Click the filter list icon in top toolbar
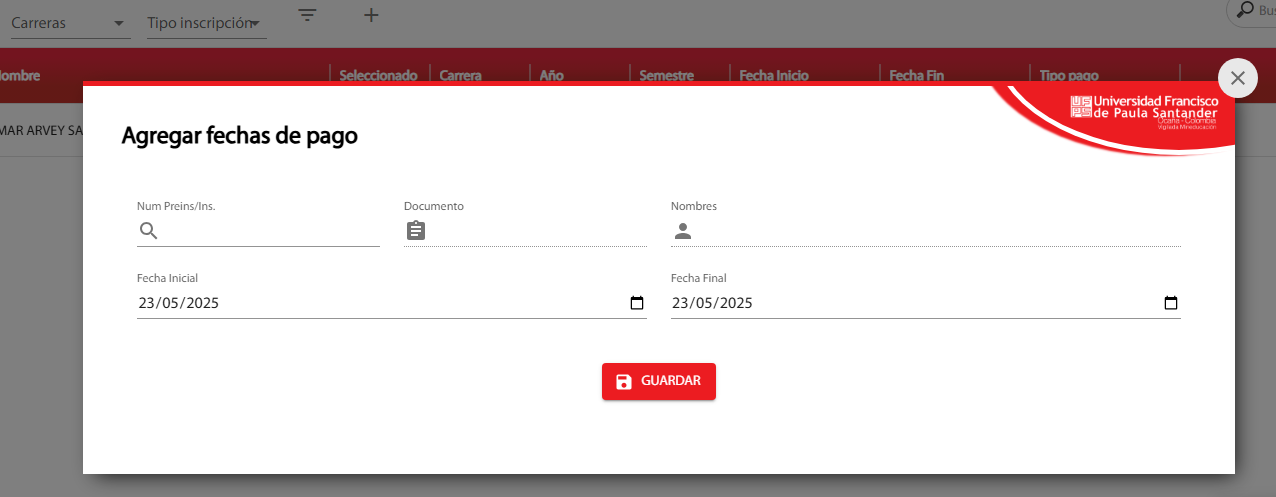 click(x=308, y=15)
